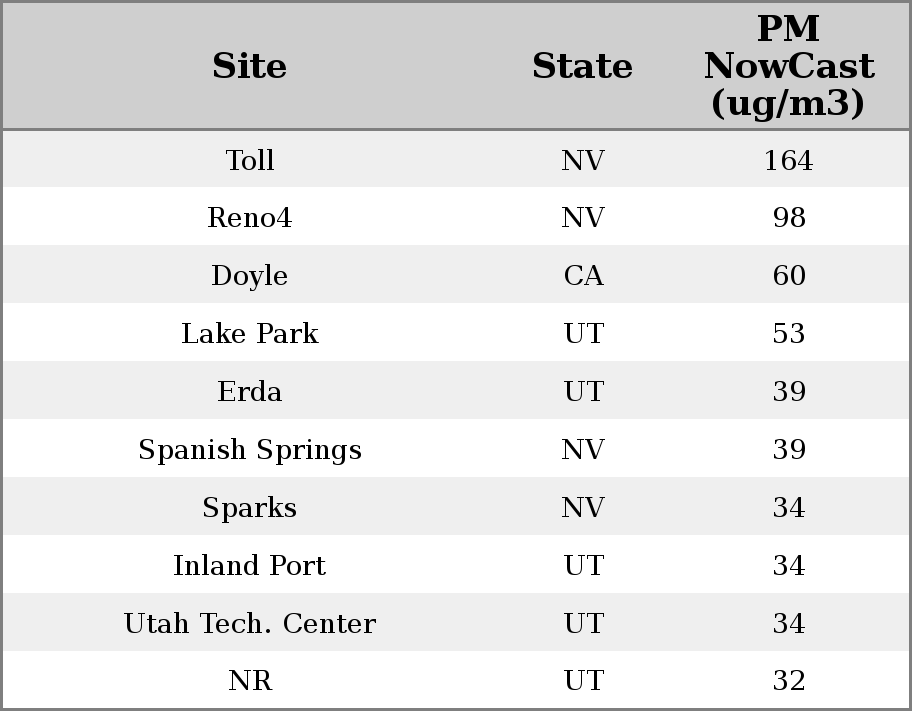
Task: Click the CA state cell
Action: (x=583, y=276)
